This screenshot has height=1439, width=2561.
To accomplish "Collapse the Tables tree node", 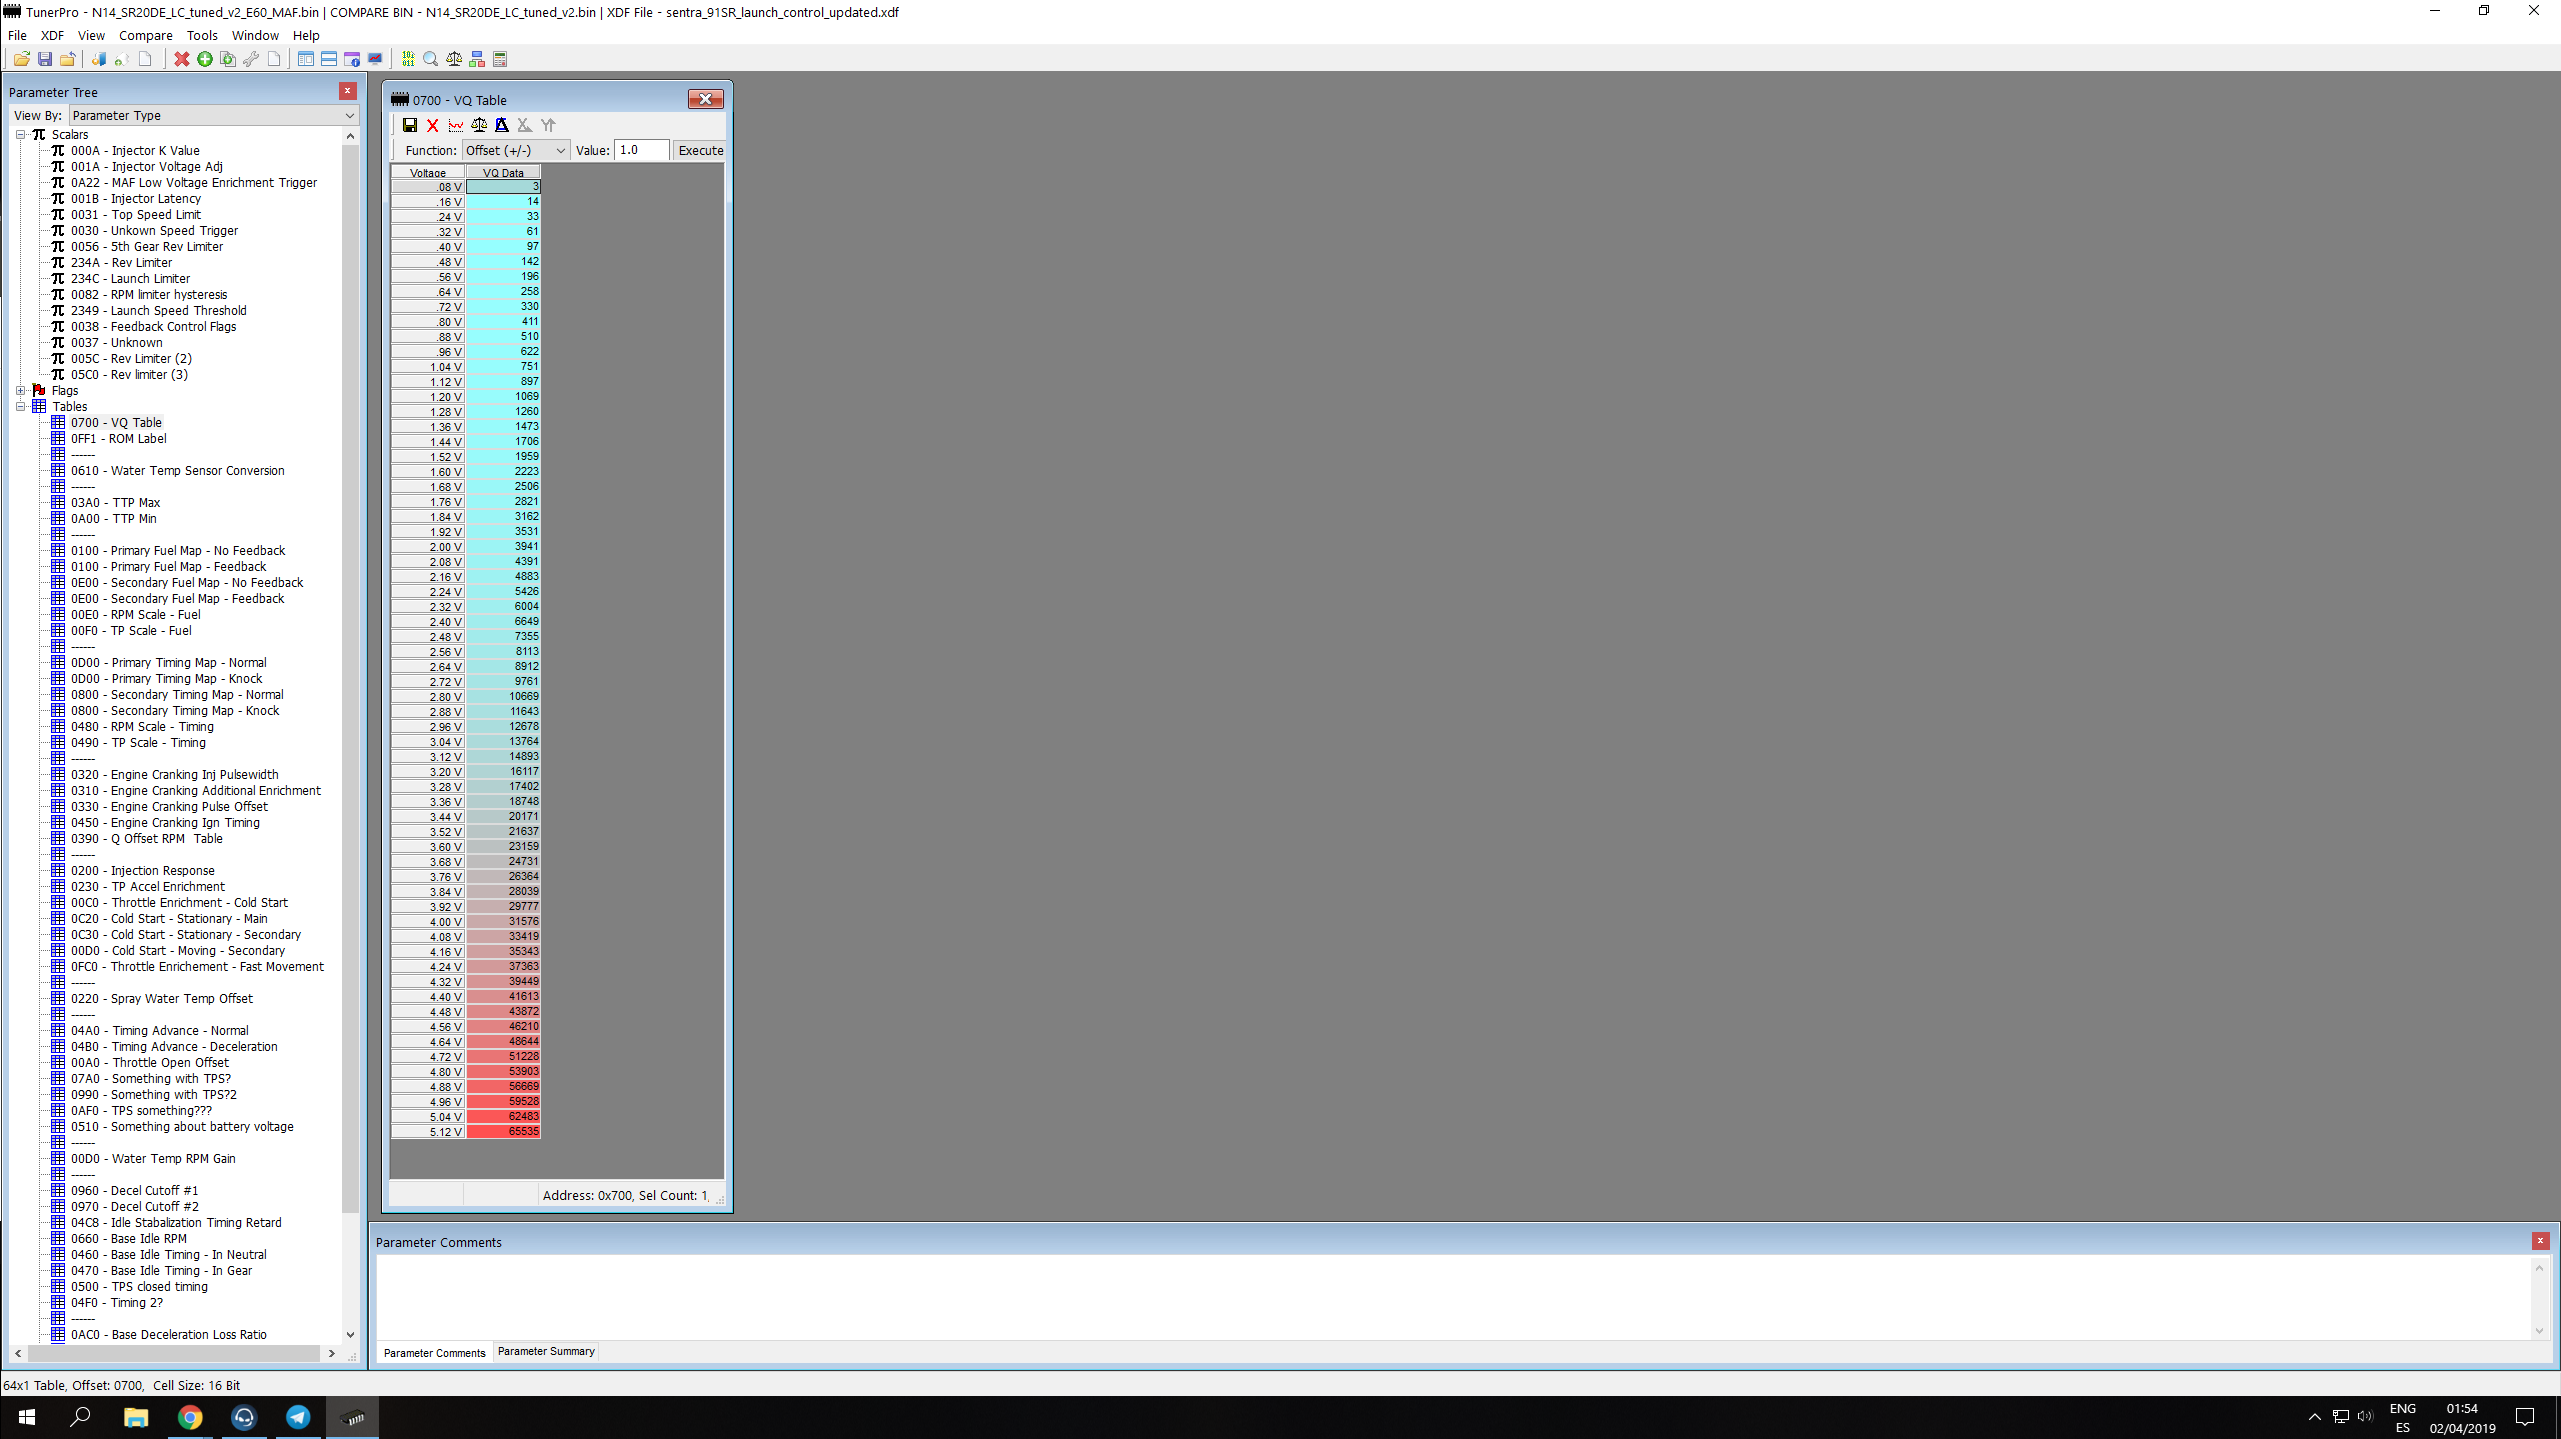I will pos(20,407).
